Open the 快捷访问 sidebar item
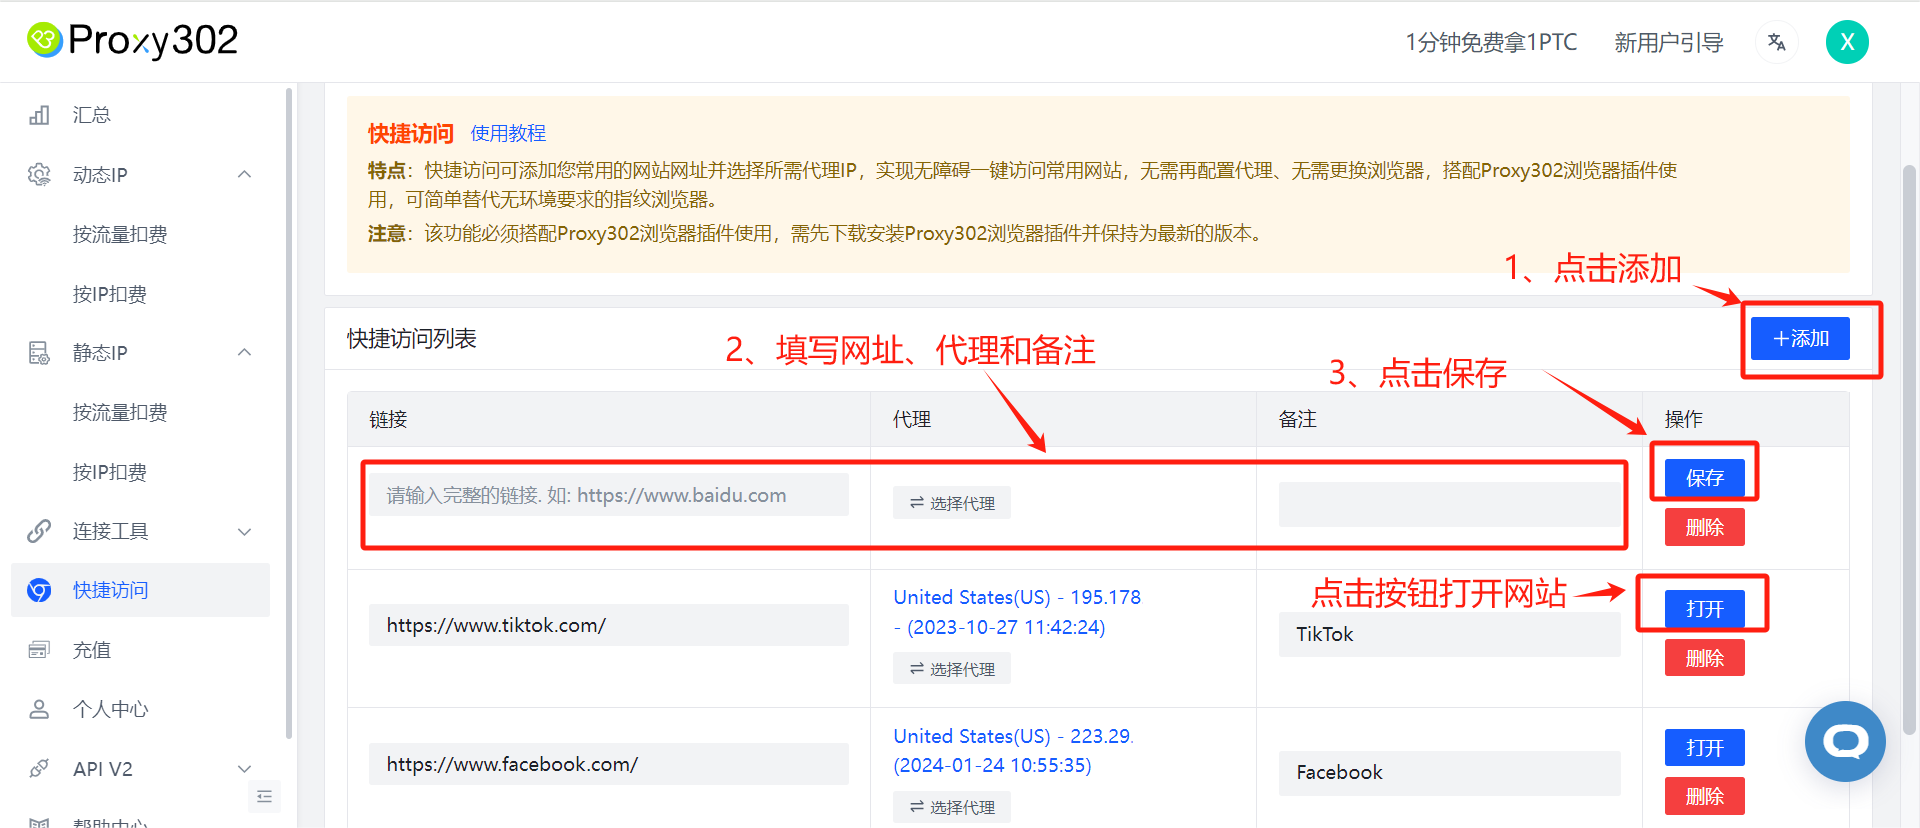Image resolution: width=1920 pixels, height=828 pixels. (x=141, y=590)
